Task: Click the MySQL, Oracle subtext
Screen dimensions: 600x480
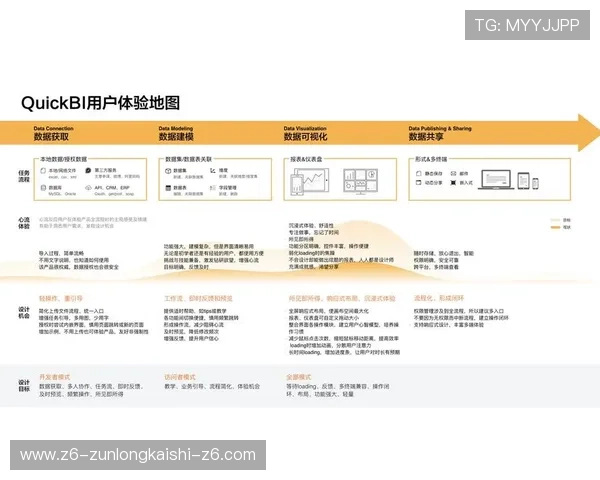Action: coord(62,194)
